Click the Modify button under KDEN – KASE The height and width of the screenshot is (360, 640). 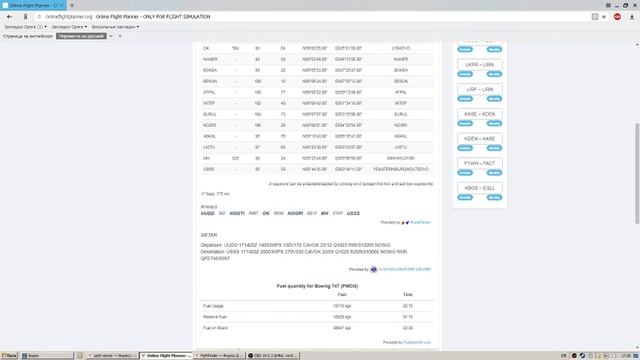tap(494, 148)
